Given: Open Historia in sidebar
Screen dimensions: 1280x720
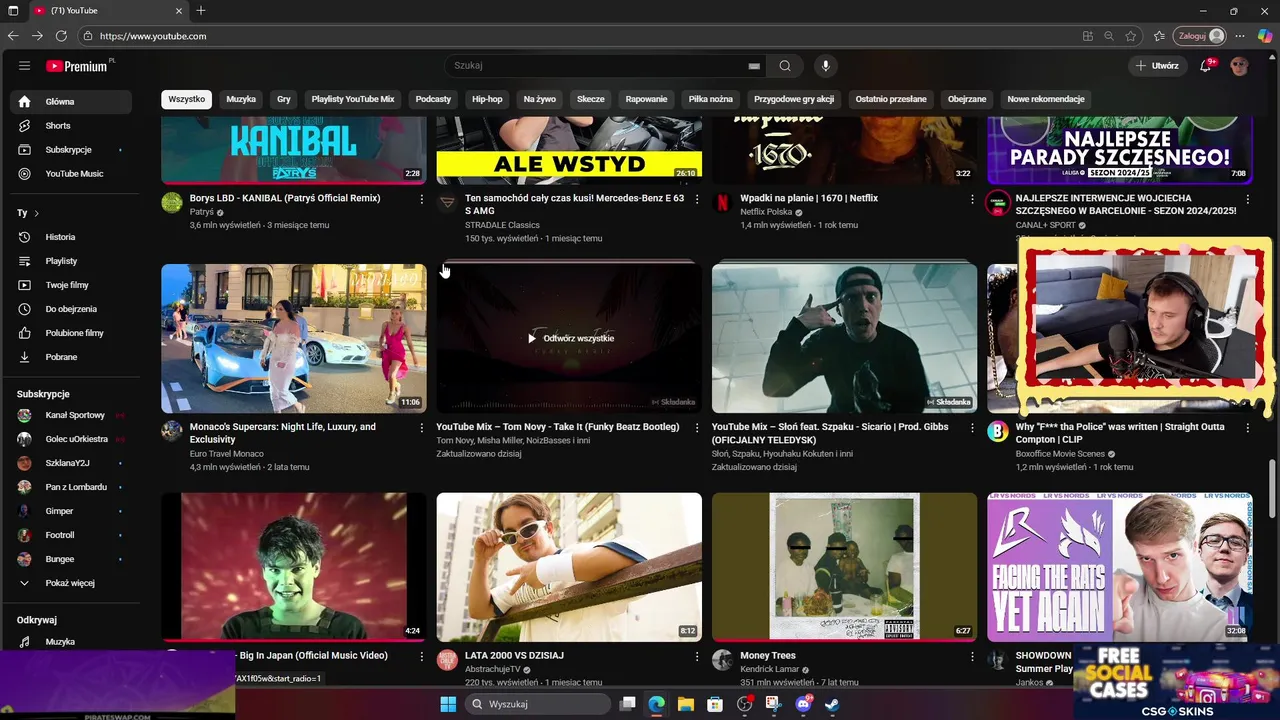Looking at the screenshot, I should pyautogui.click(x=71, y=237).
